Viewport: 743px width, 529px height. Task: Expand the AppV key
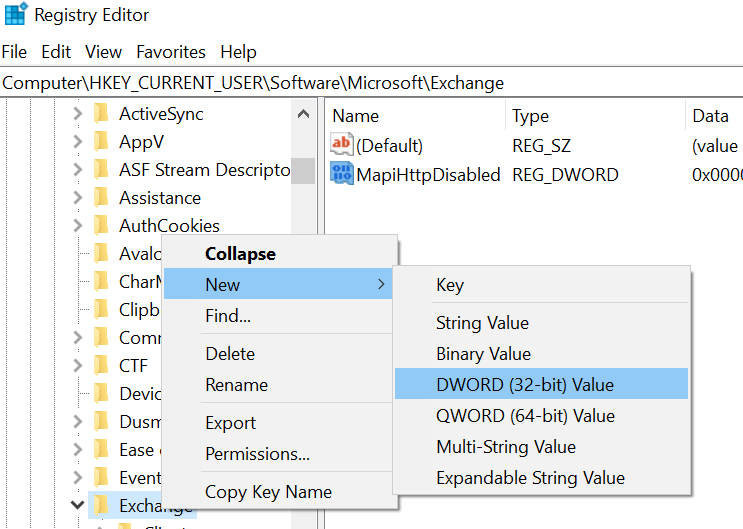tap(78, 142)
